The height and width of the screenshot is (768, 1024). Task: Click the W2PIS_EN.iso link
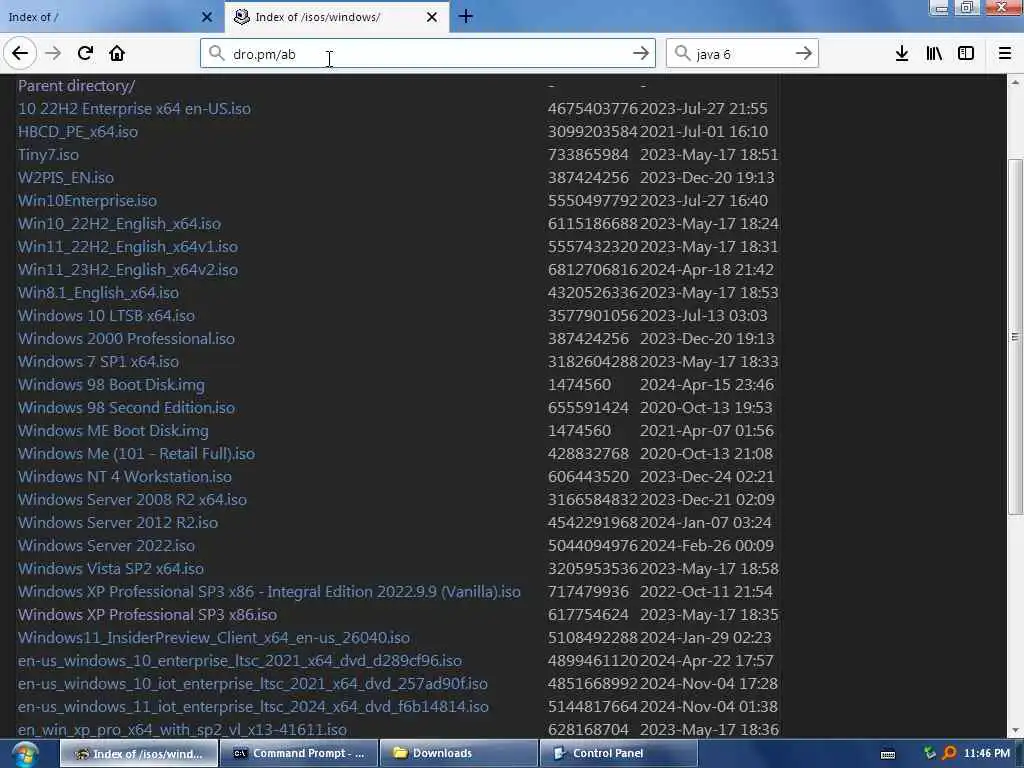pyautogui.click(x=65, y=178)
